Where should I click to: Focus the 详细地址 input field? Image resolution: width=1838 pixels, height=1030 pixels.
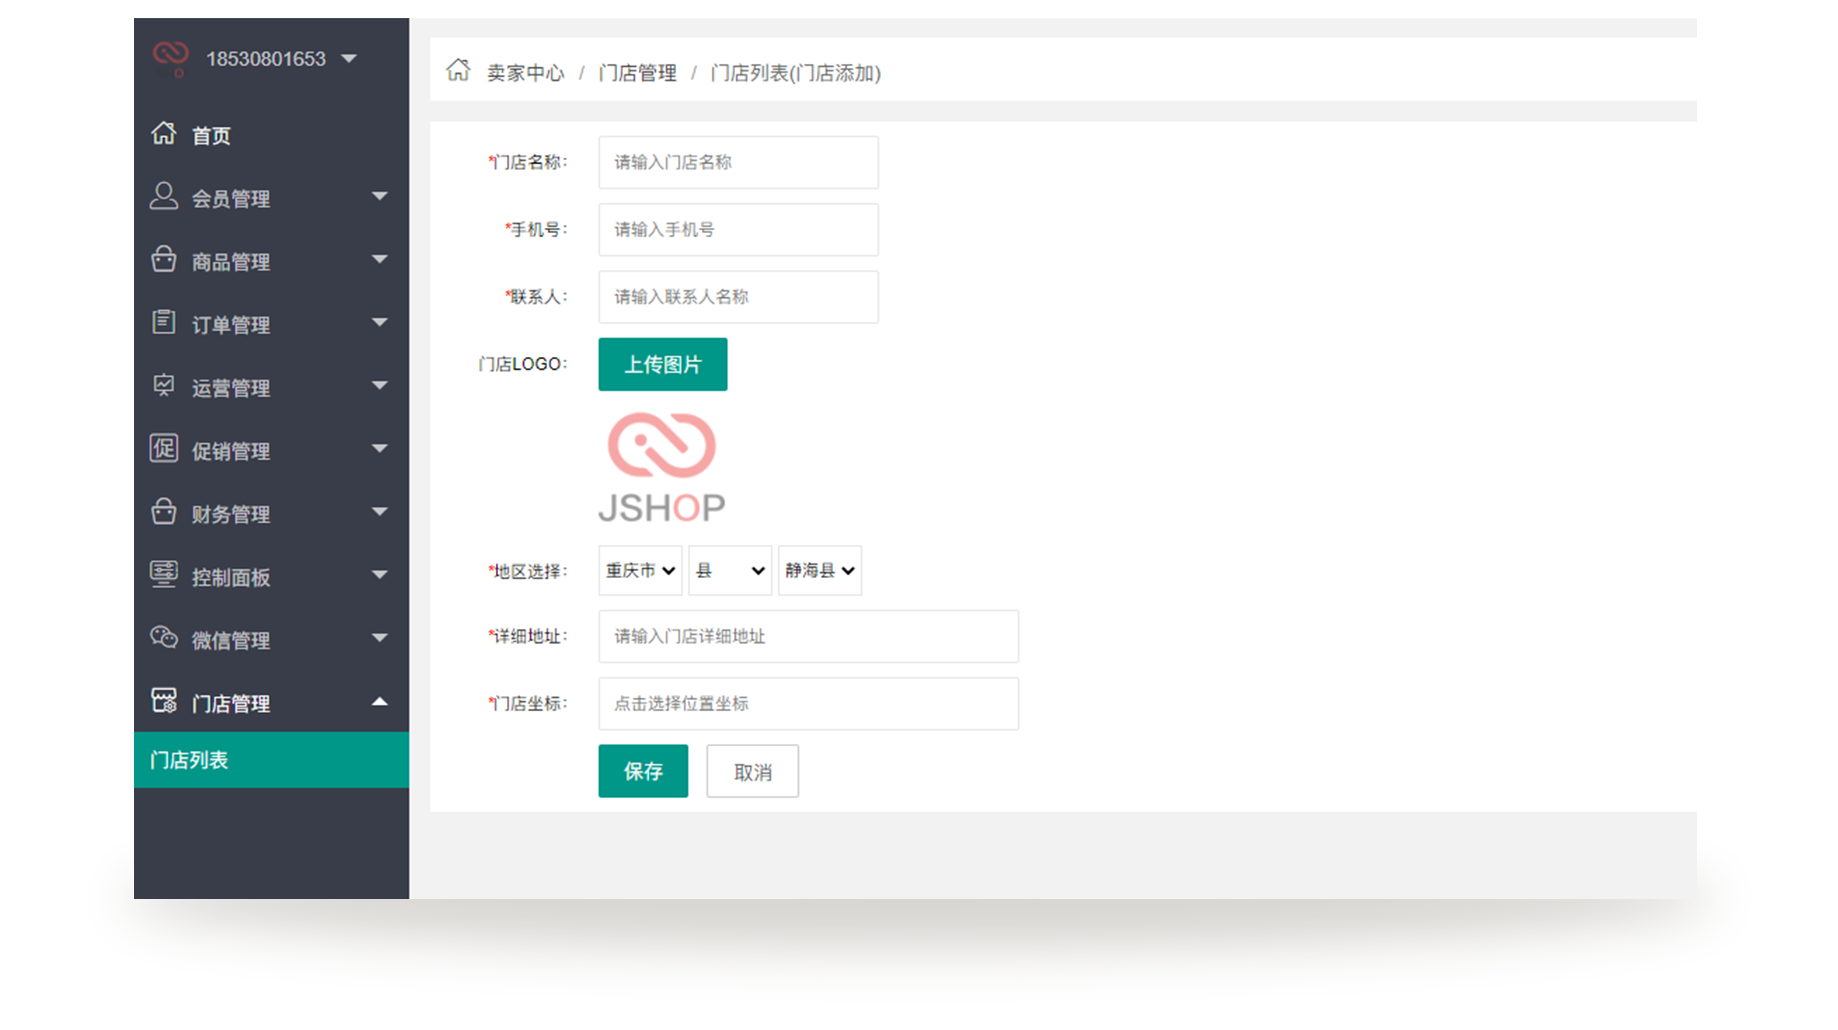(x=808, y=636)
